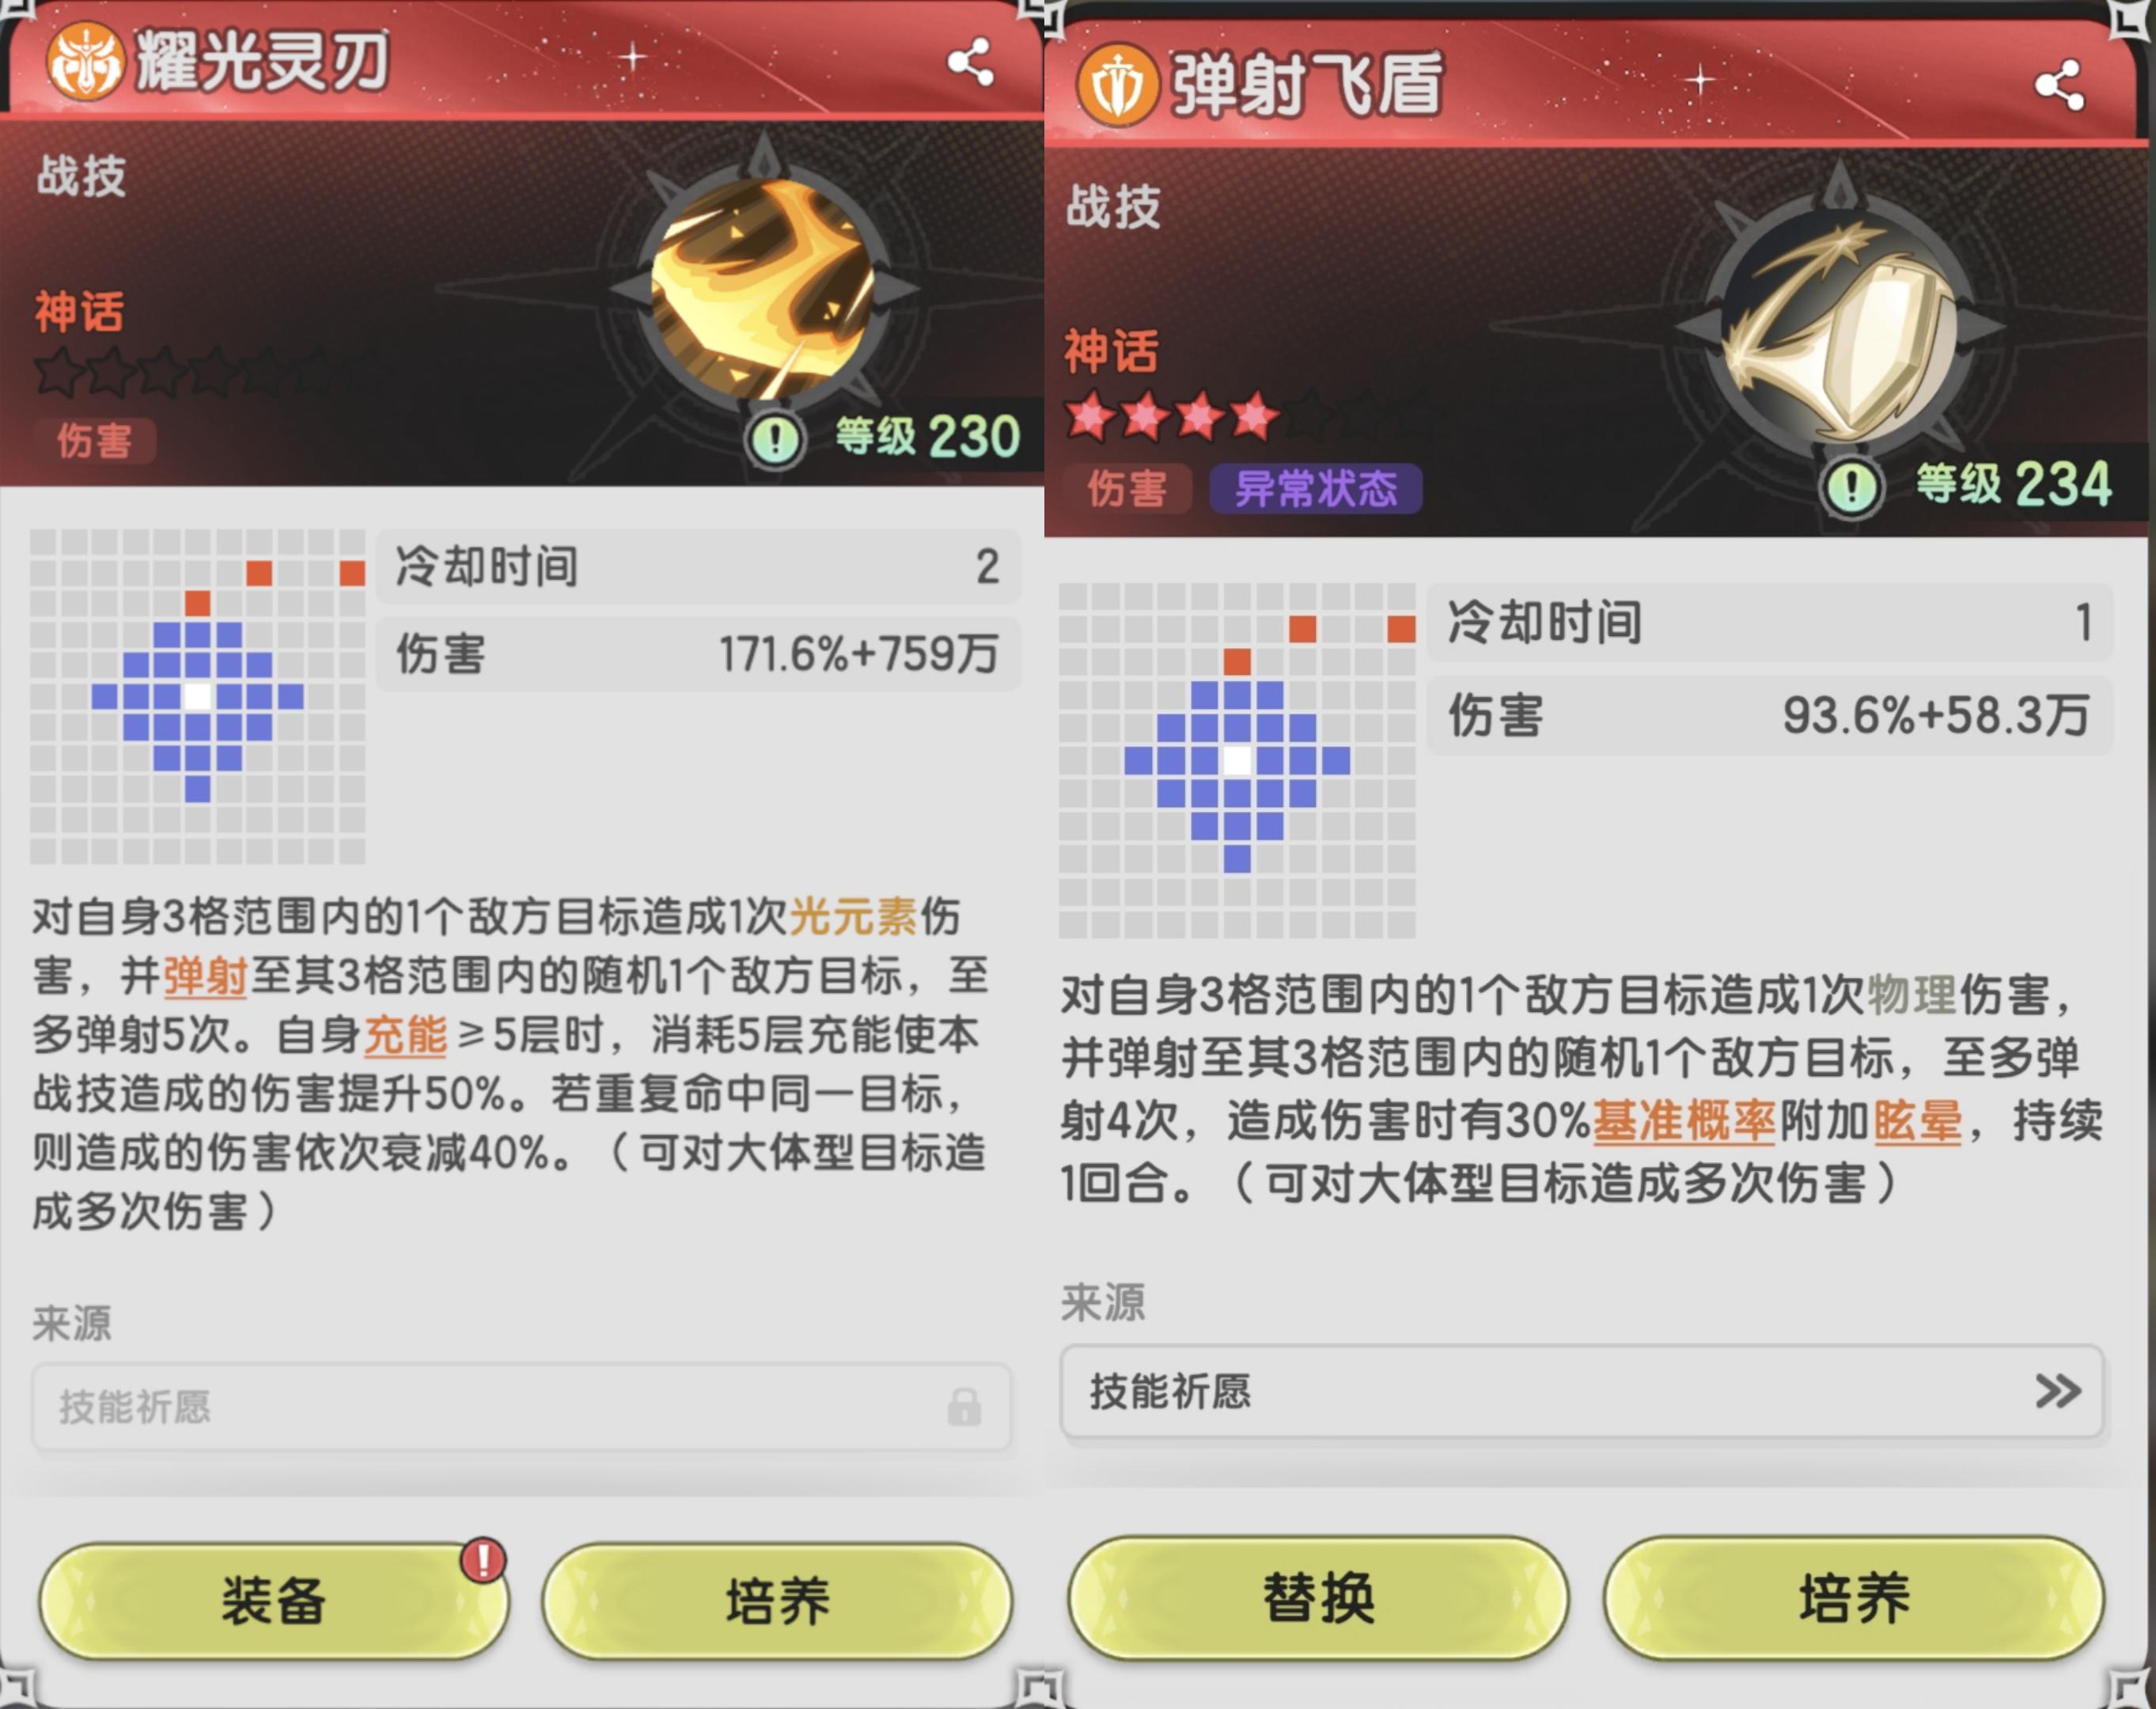Open the underlined 弹射 keyword link

coord(205,976)
